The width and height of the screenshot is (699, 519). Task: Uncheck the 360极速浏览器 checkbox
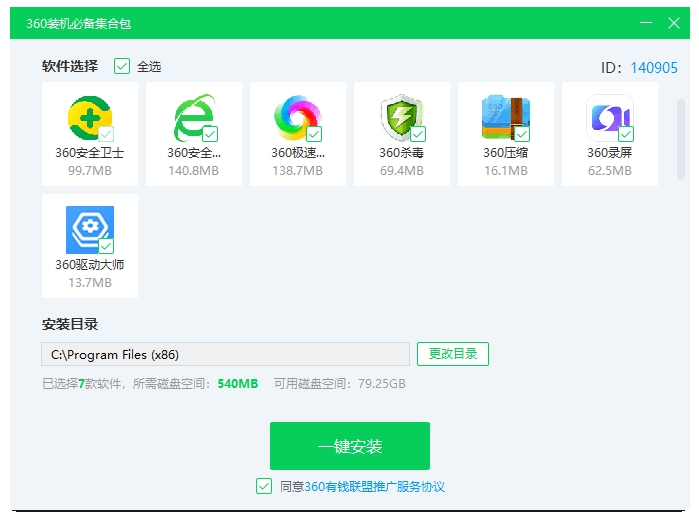tap(314, 134)
